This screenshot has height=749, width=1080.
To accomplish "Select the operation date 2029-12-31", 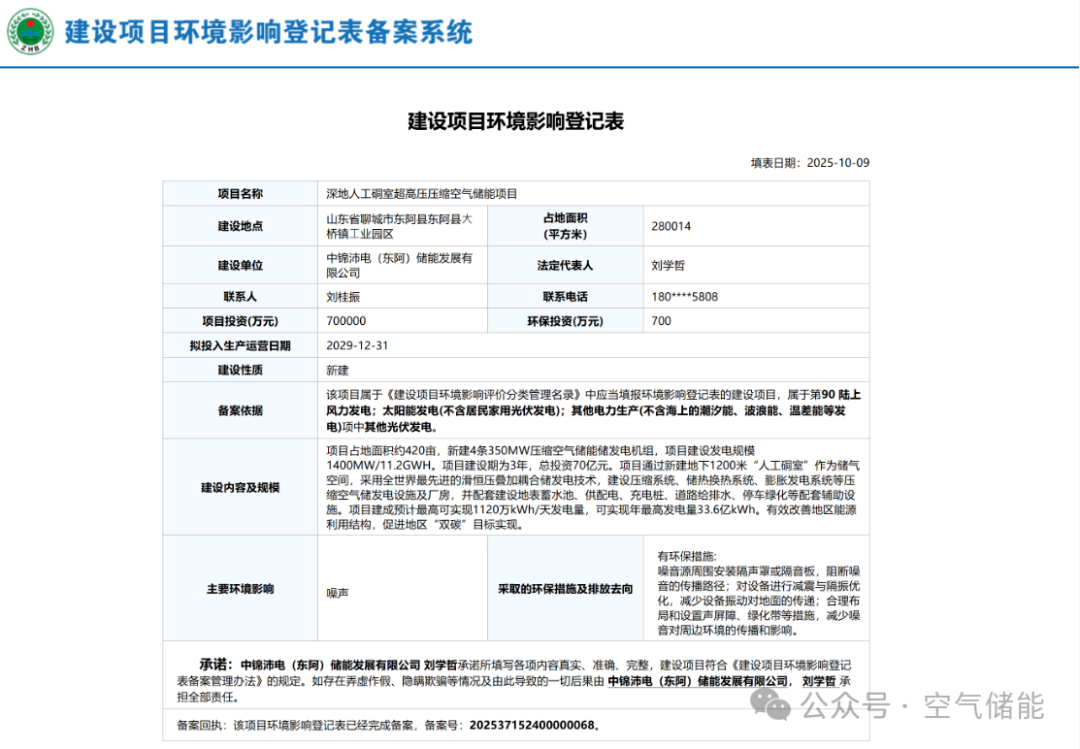I will point(357,345).
